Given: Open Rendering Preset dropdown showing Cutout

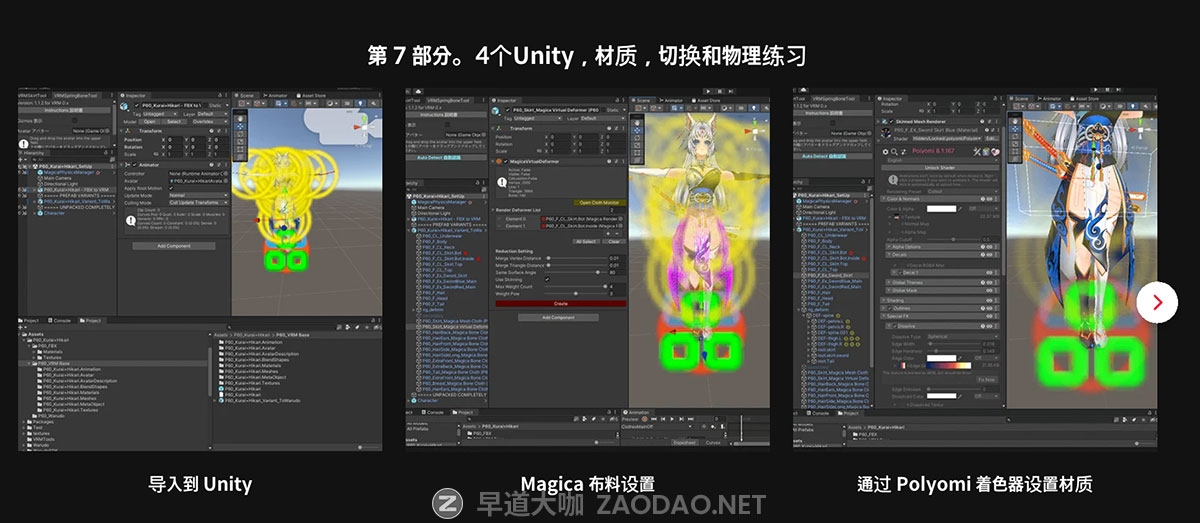Looking at the screenshot, I should [x=962, y=192].
